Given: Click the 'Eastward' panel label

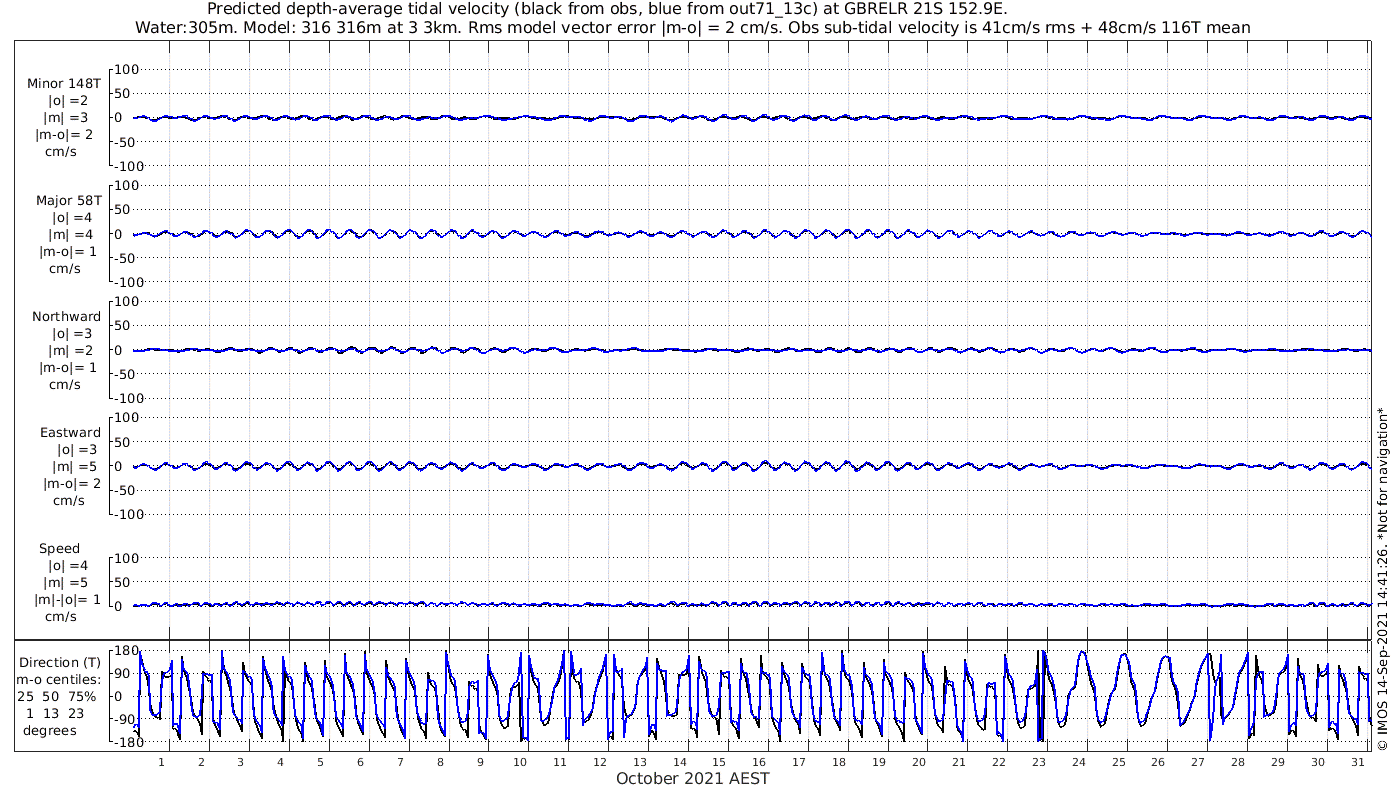Looking at the screenshot, I should 70,433.
